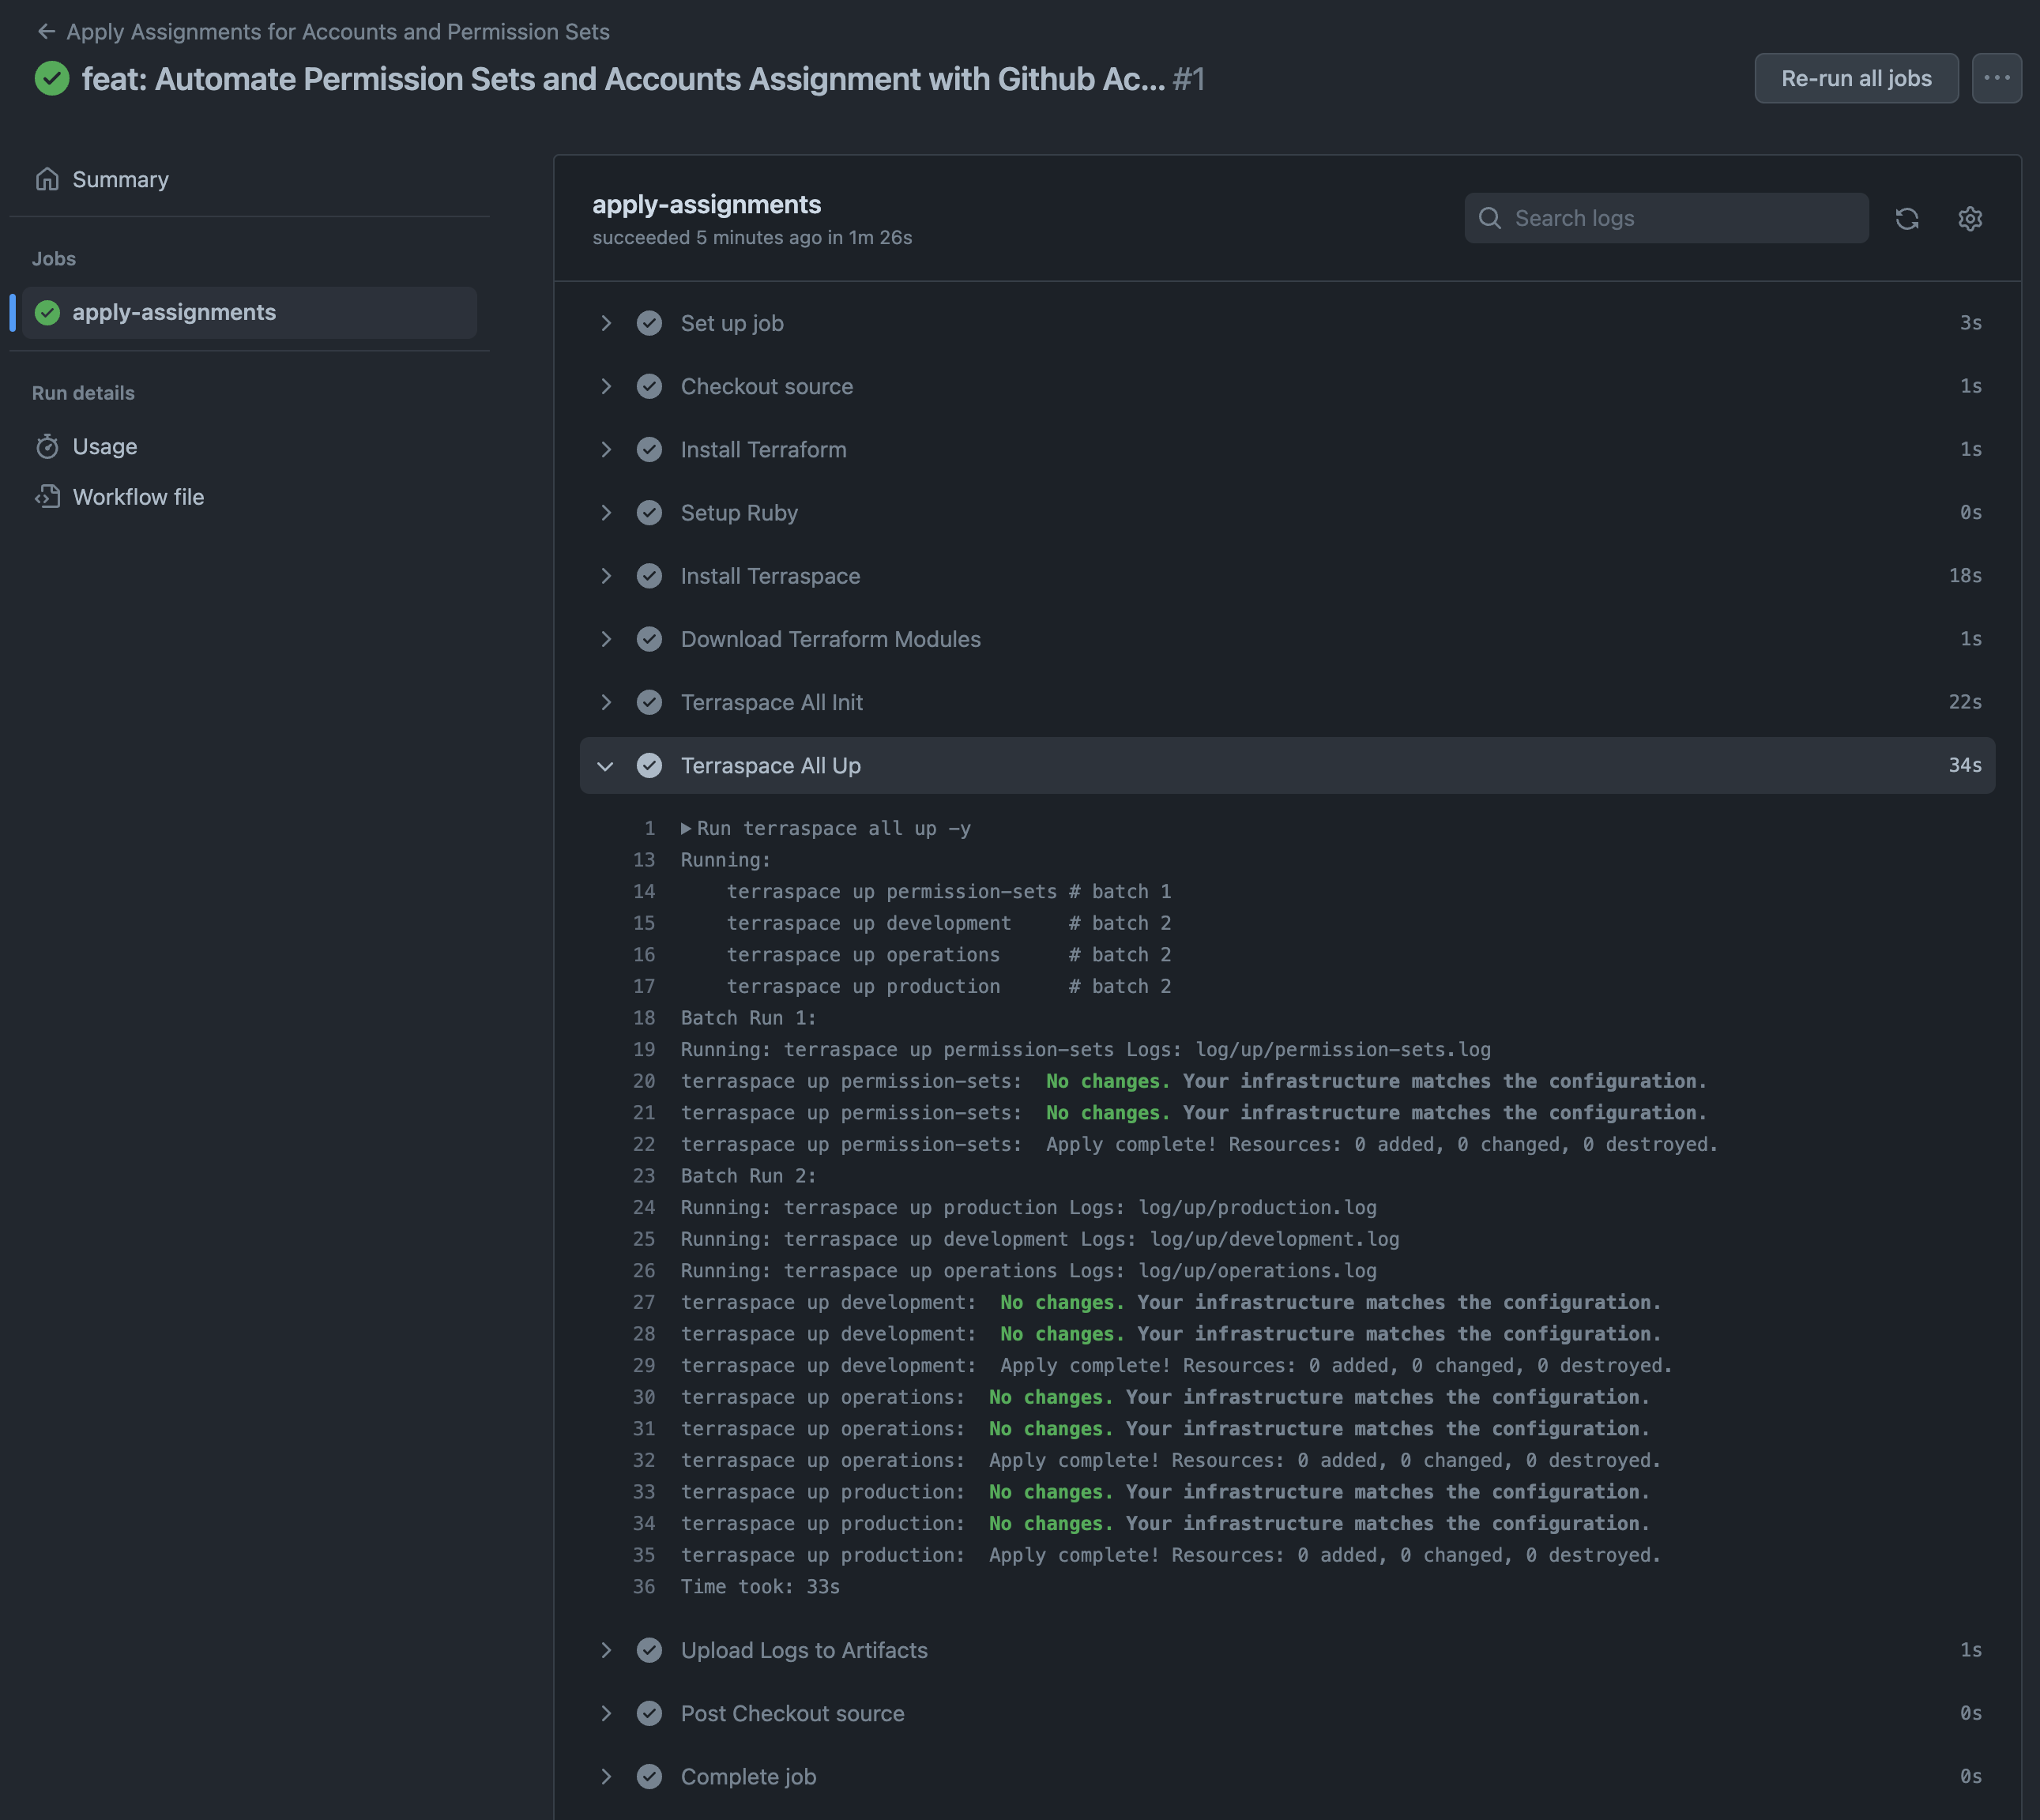2040x1820 pixels.
Task: Click the refresh logs icon
Action: point(1907,218)
